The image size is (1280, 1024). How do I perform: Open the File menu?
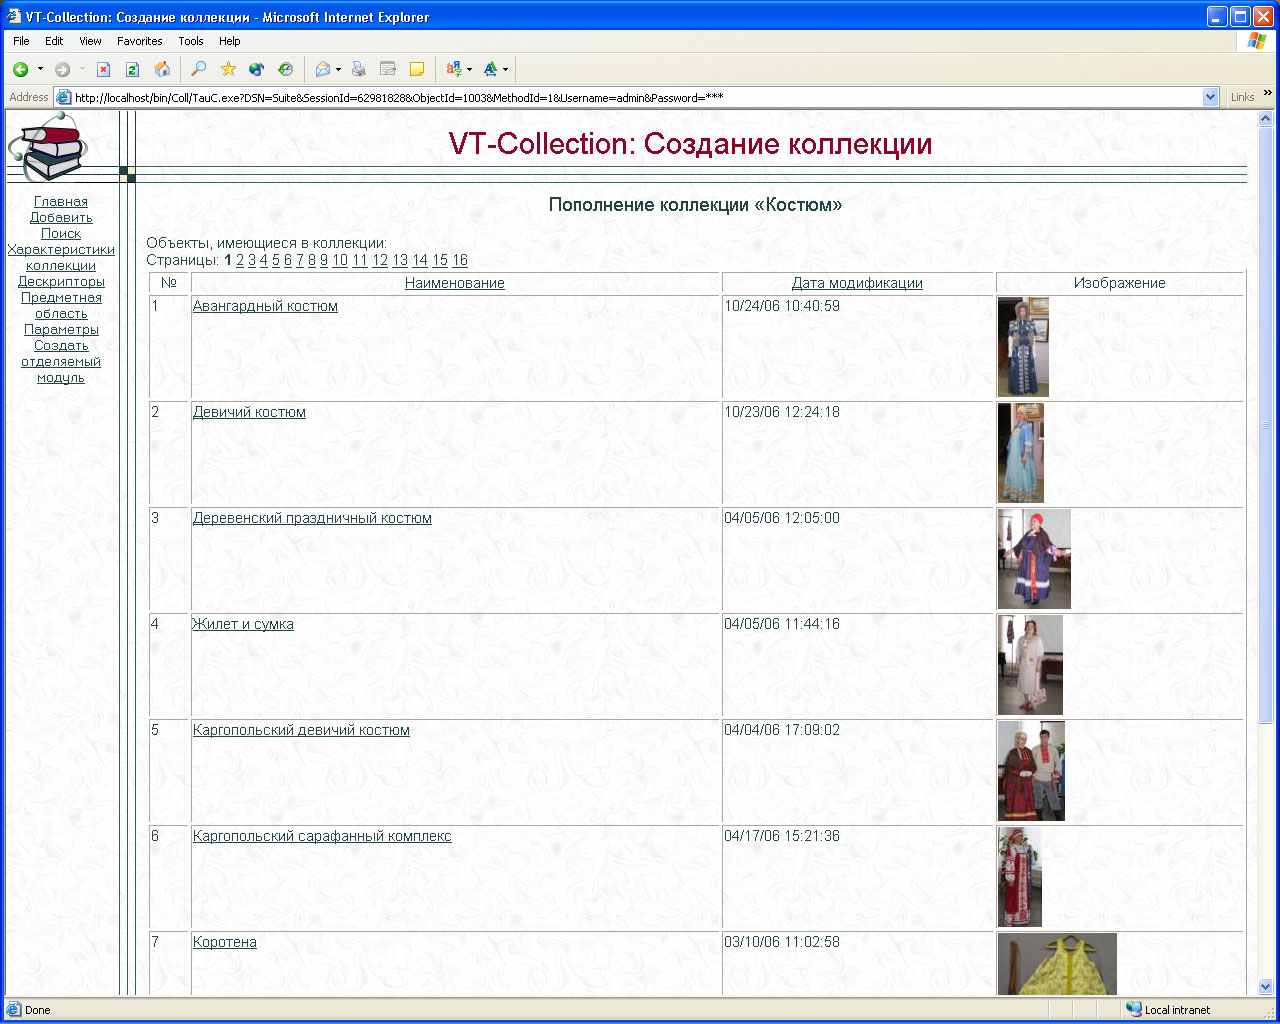[21, 41]
